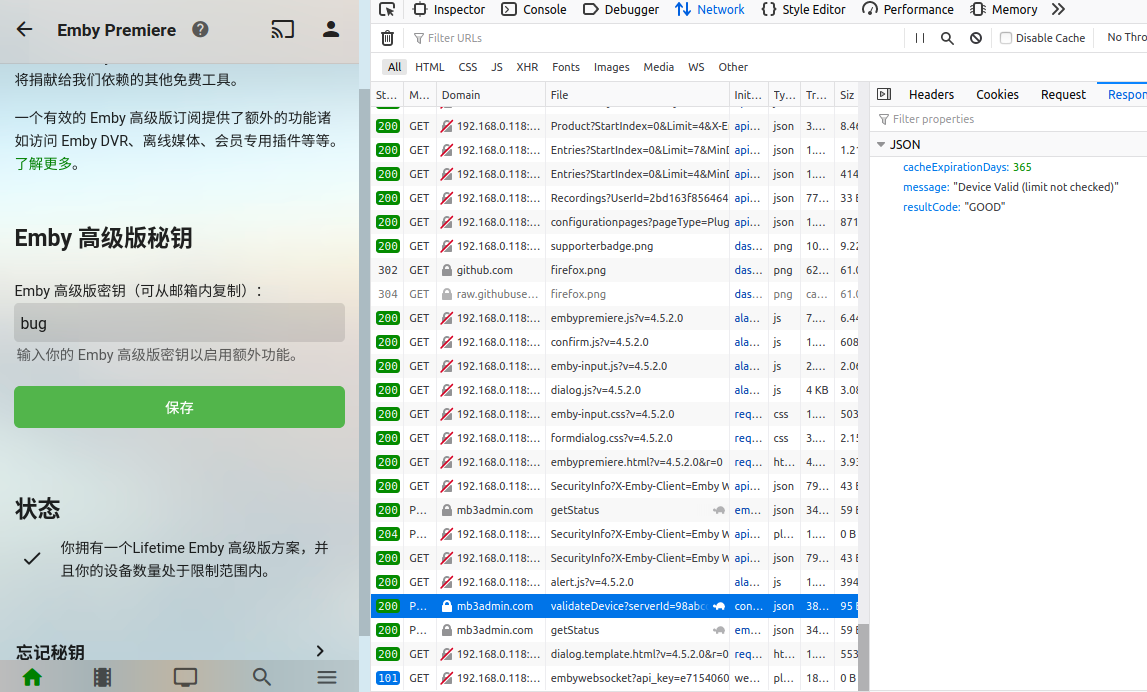Select the confirm.js?v=4.5.2.0 request
Screen dimensions: 1147x692
tap(614, 342)
